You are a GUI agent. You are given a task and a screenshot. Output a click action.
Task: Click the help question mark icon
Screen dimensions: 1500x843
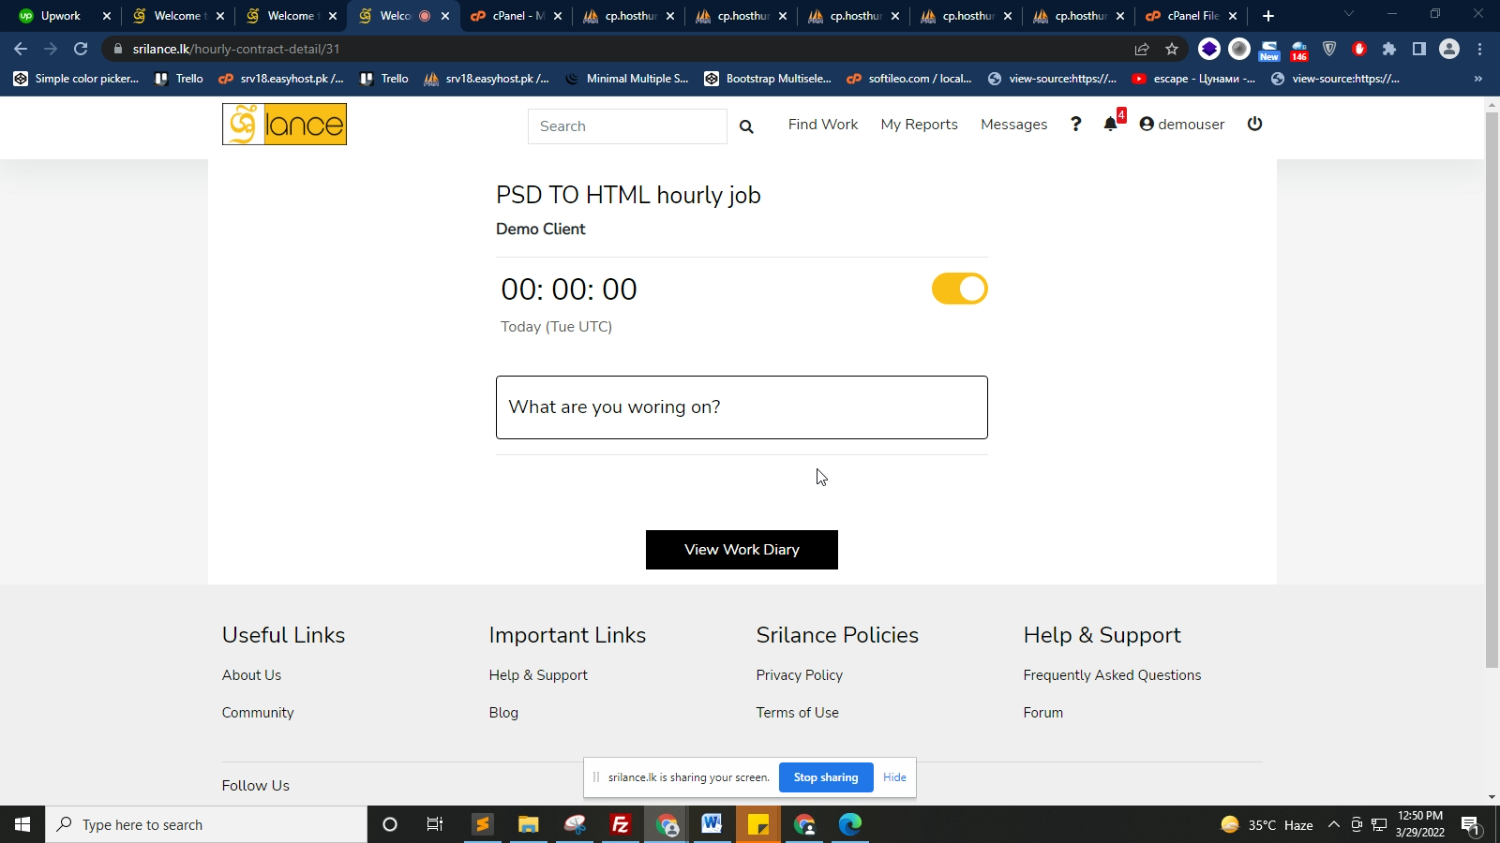[1076, 124]
